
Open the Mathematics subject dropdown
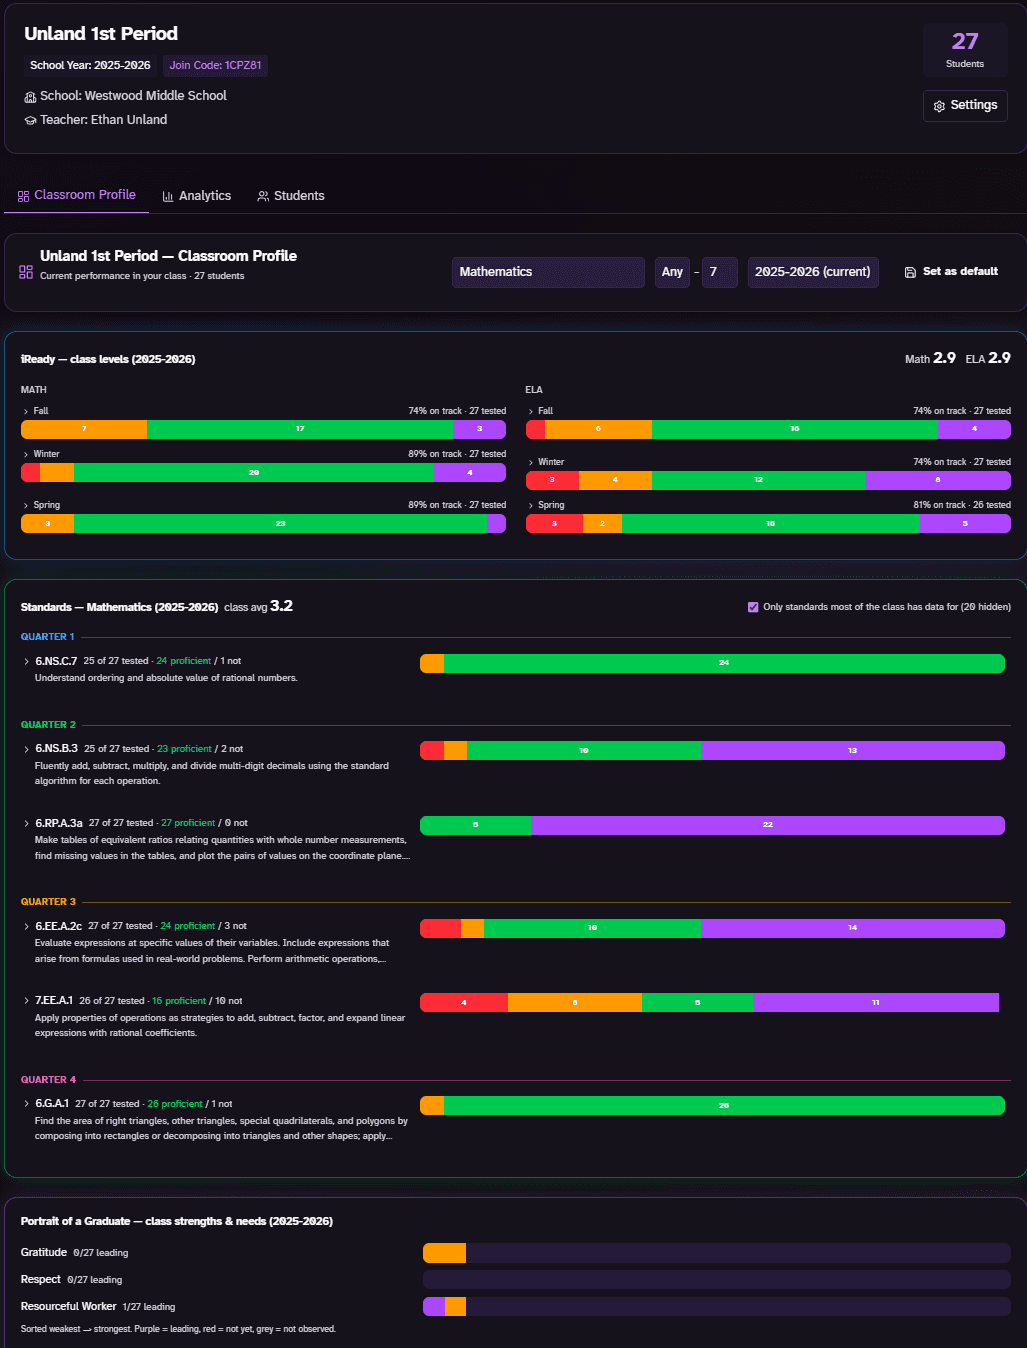[x=548, y=272]
